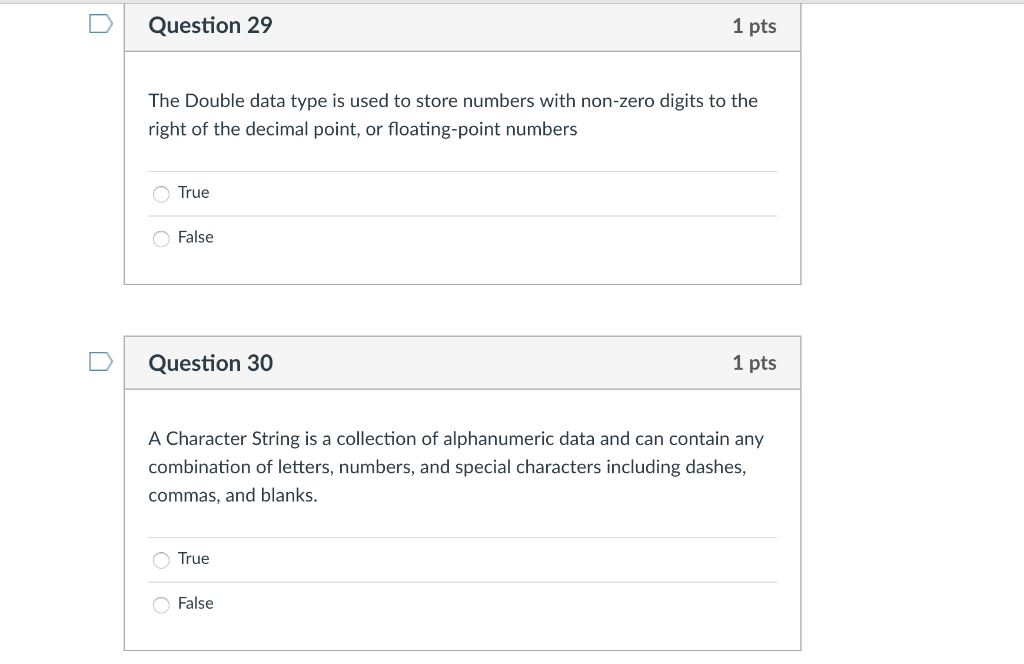Select True for Question 29

(161, 193)
